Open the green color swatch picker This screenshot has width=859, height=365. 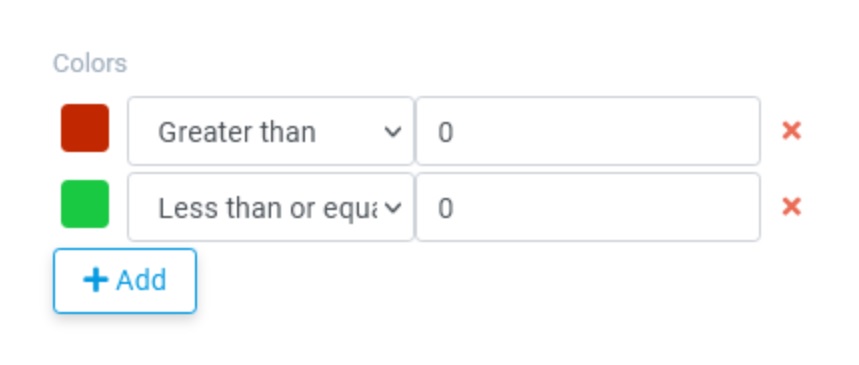pos(85,204)
